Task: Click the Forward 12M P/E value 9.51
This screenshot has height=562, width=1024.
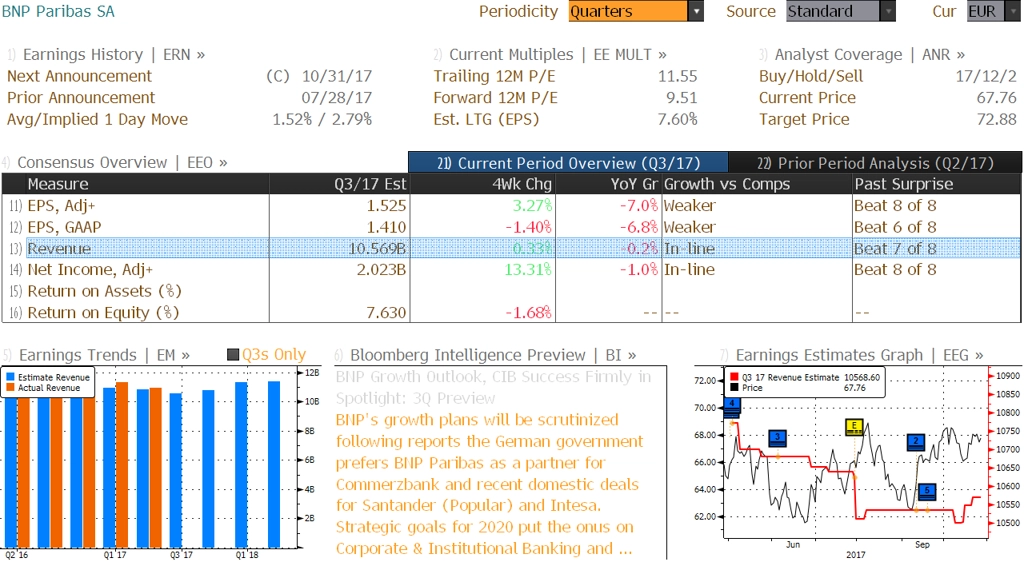Action: 681,98
